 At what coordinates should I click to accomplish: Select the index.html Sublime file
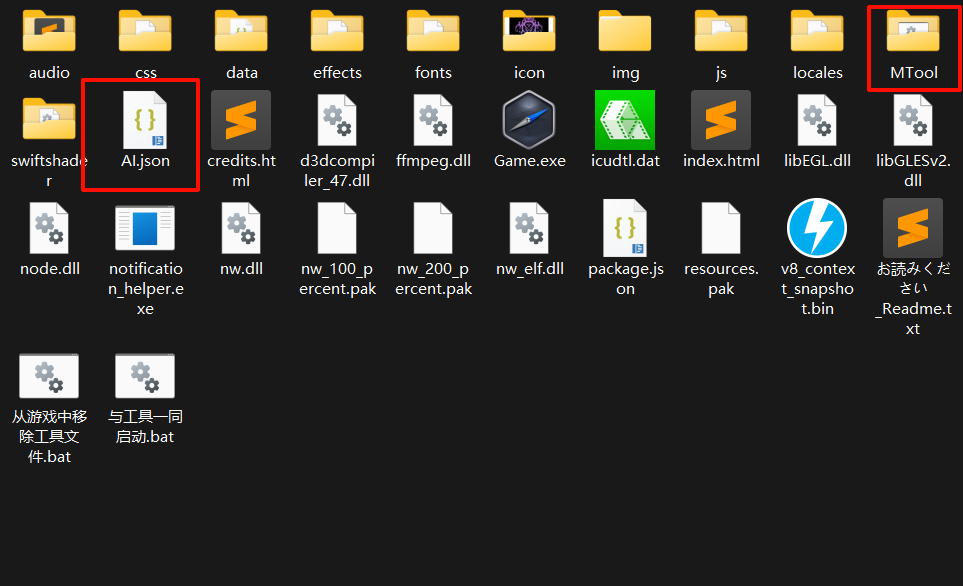point(720,120)
